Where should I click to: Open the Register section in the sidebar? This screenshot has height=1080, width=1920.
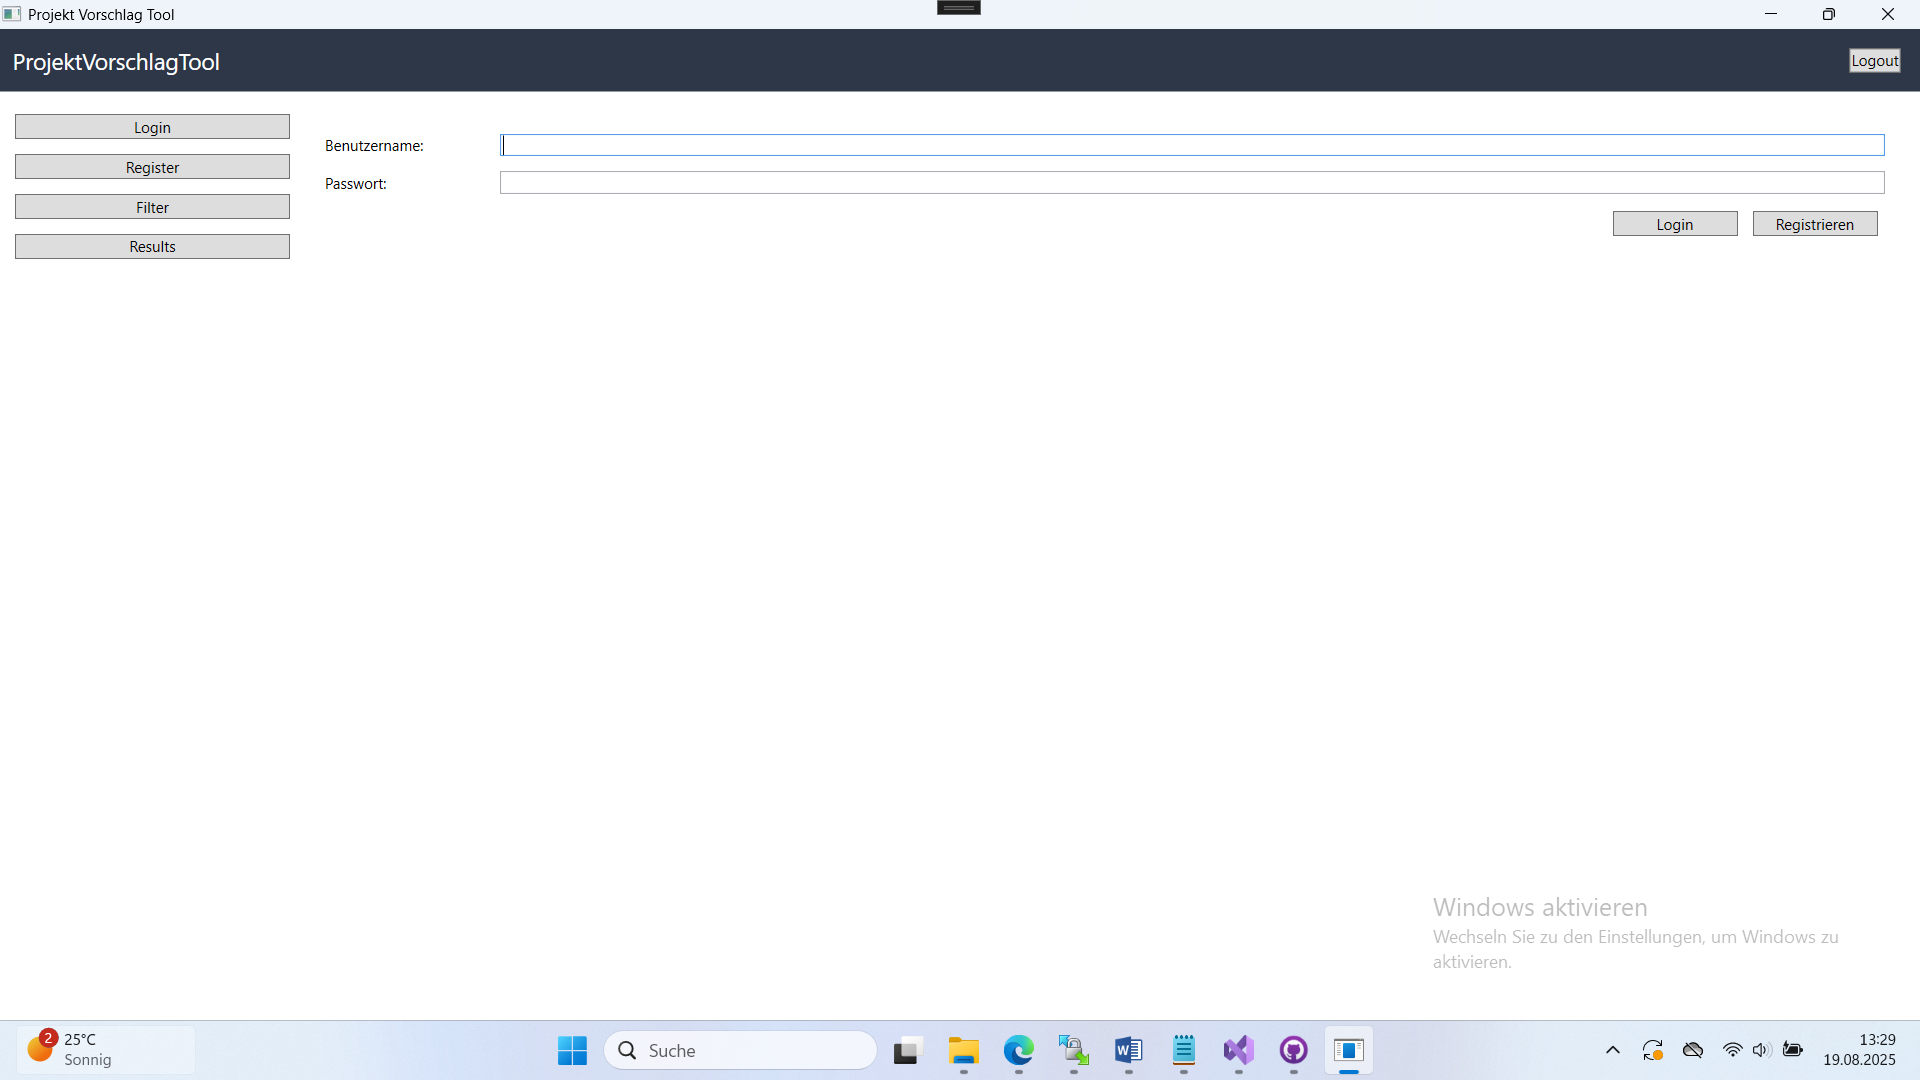pos(152,166)
